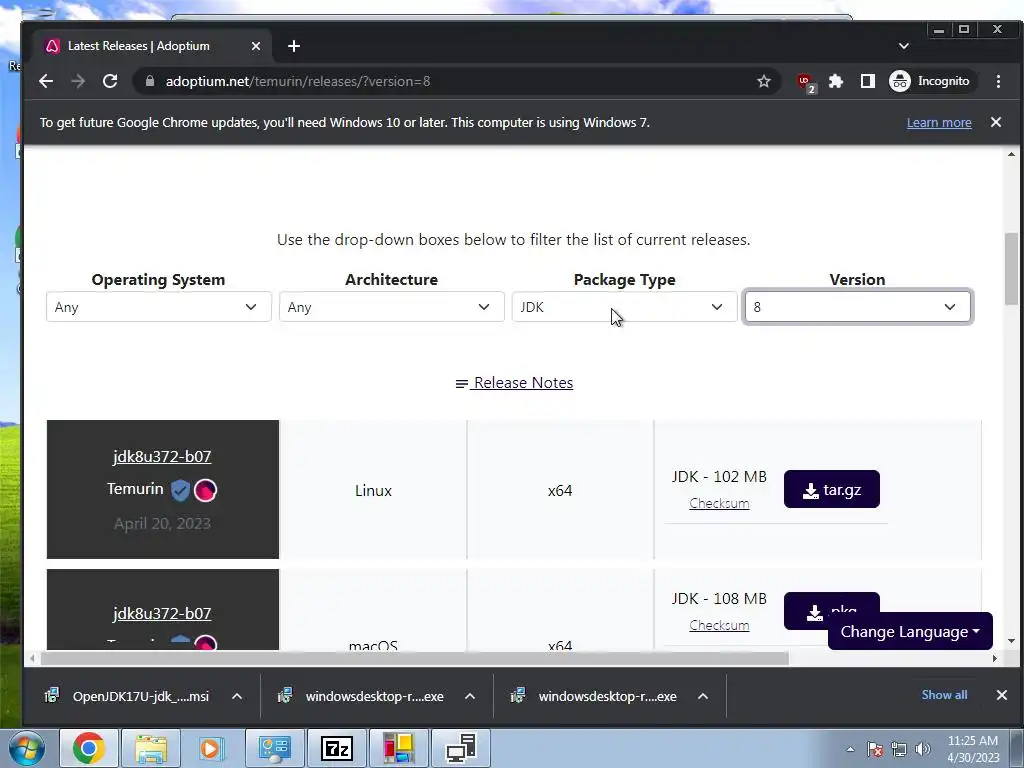Open the Architecture dropdown
The width and height of the screenshot is (1024, 768).
point(391,307)
